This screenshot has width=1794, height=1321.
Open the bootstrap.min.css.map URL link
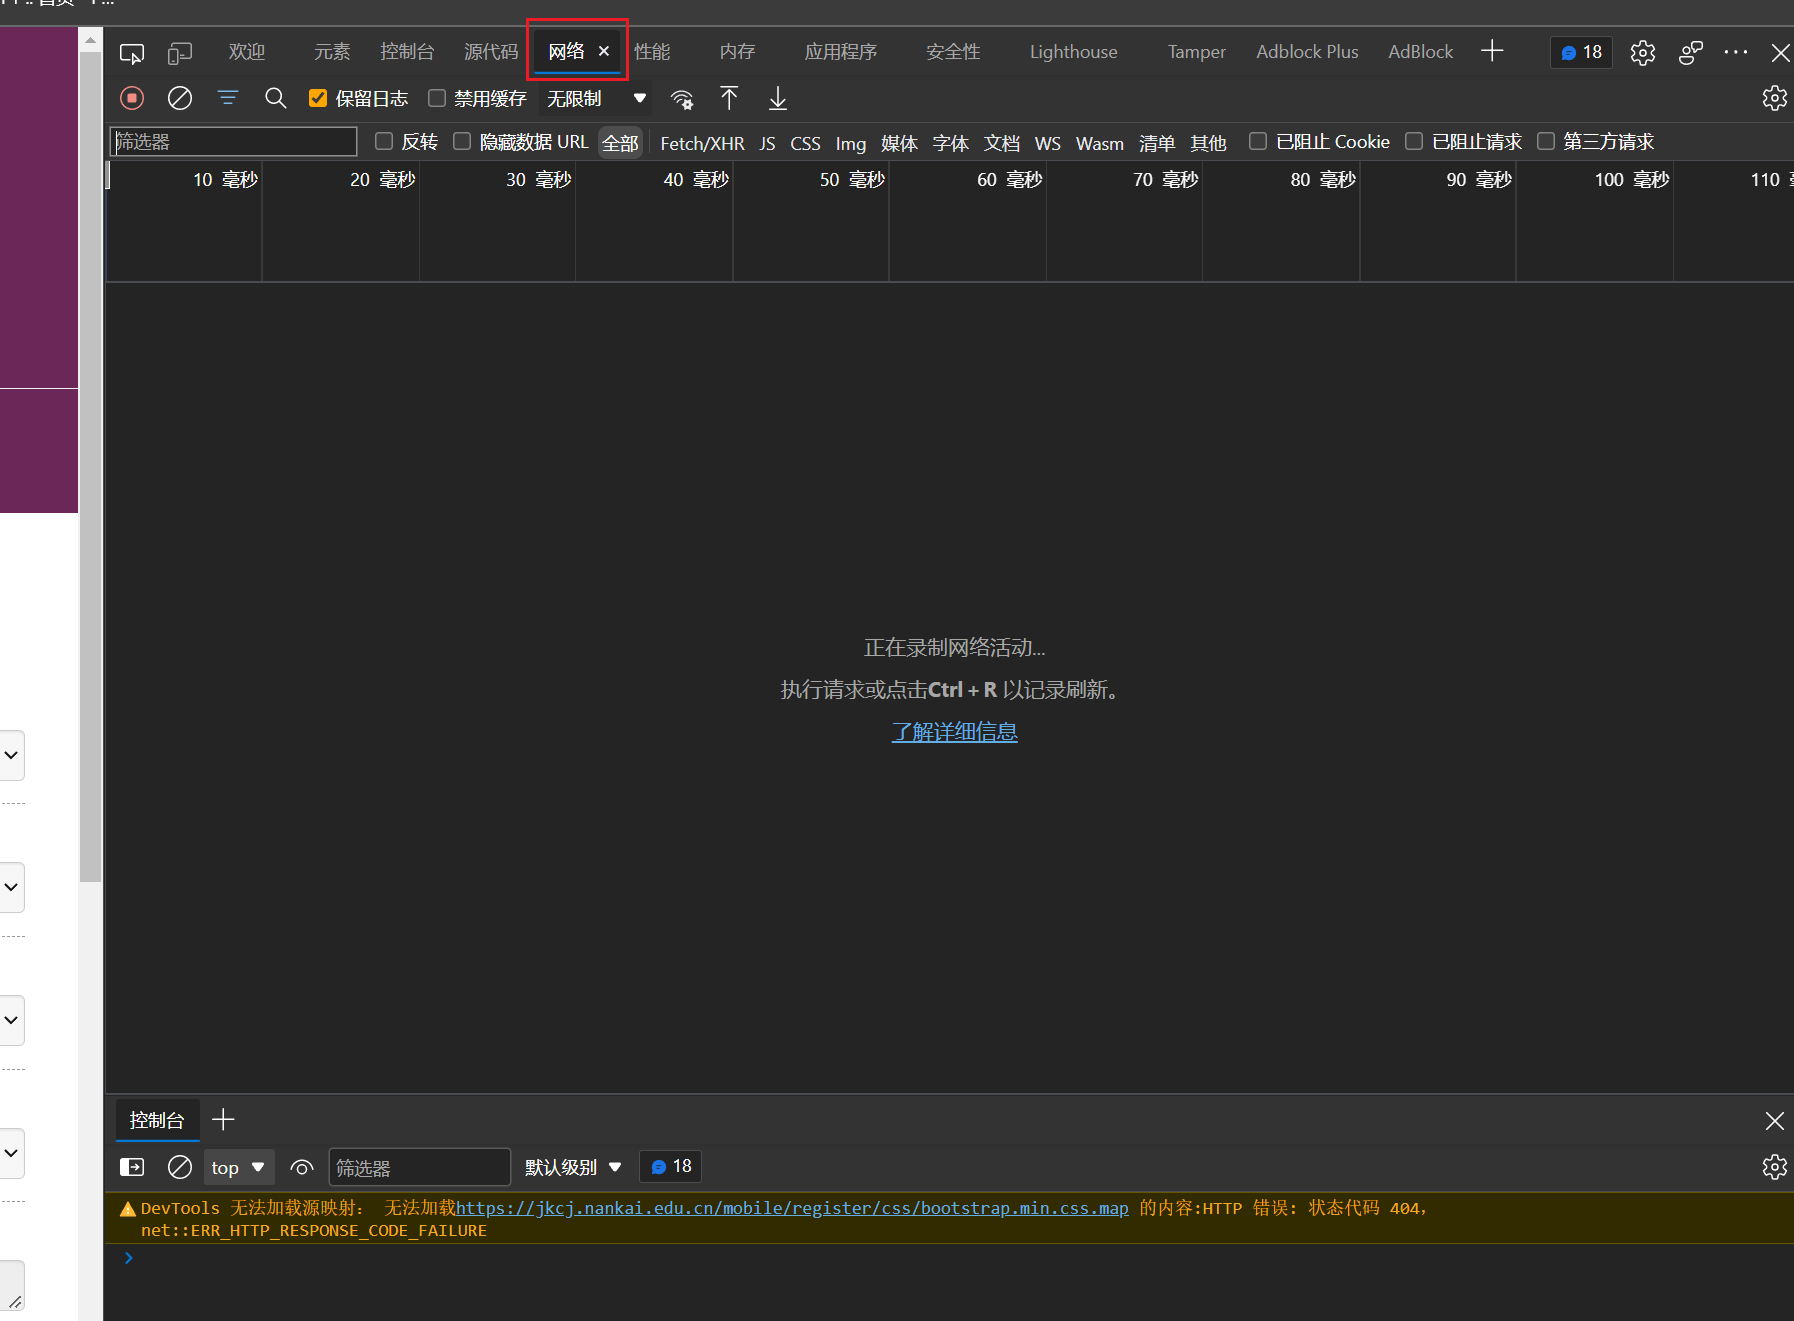[792, 1208]
